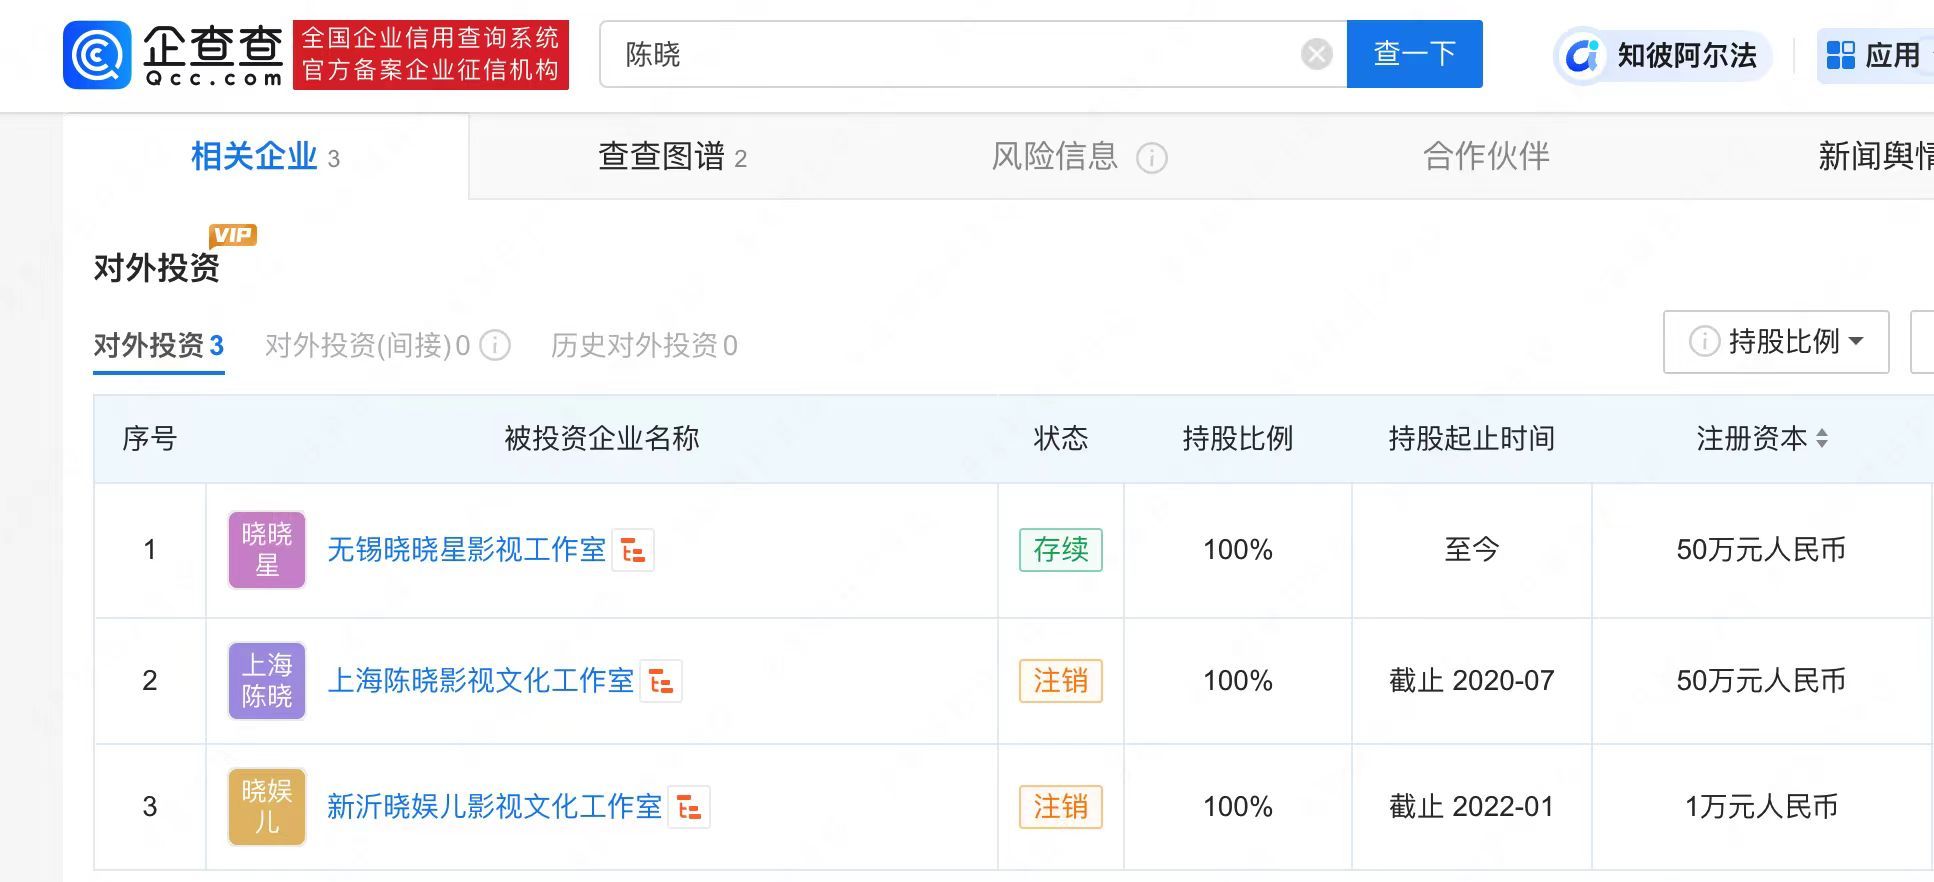Open 无锡晓晓星影视工作室 company link
Image resolution: width=1934 pixels, height=882 pixels.
pos(466,550)
